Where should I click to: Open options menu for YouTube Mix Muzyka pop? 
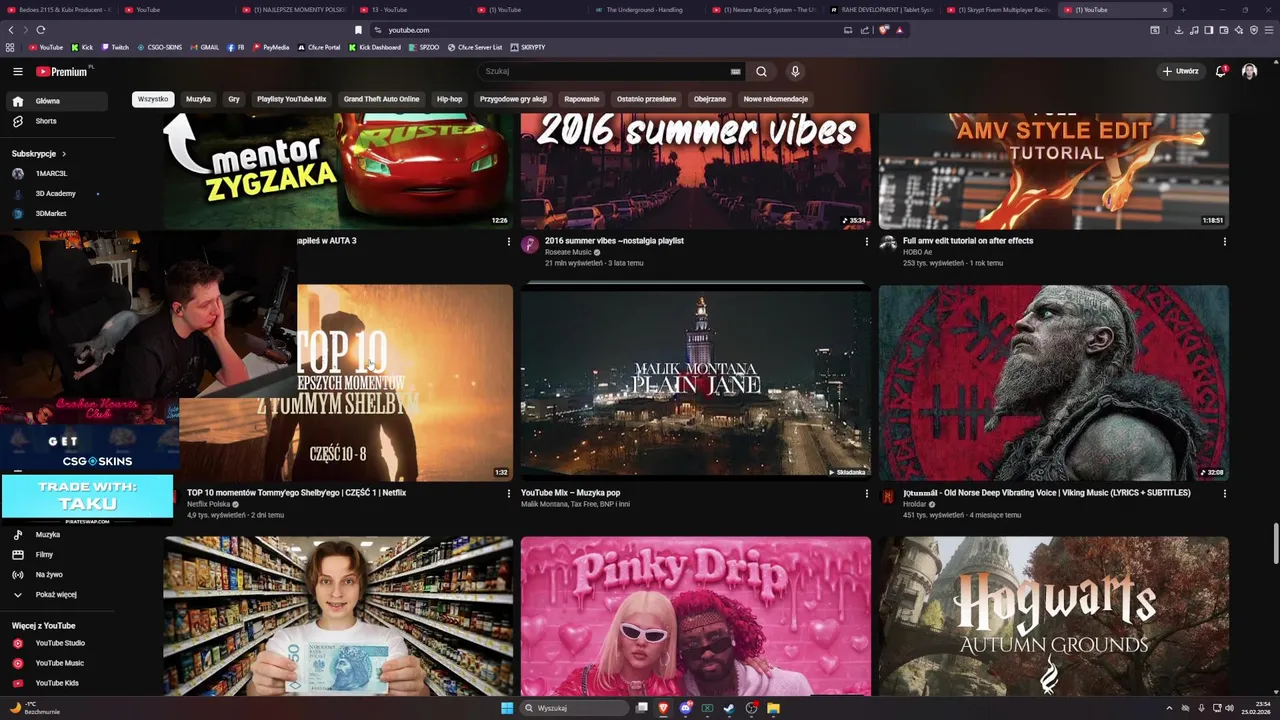867,493
